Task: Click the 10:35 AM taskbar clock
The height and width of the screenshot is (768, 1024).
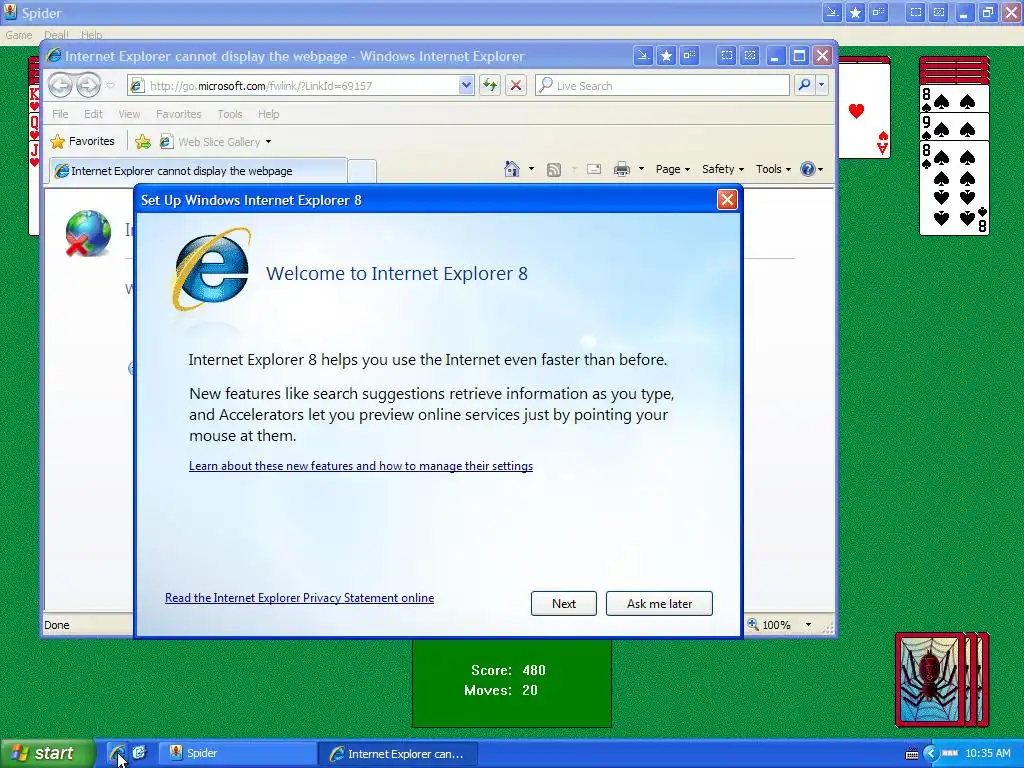Action: tap(987, 754)
